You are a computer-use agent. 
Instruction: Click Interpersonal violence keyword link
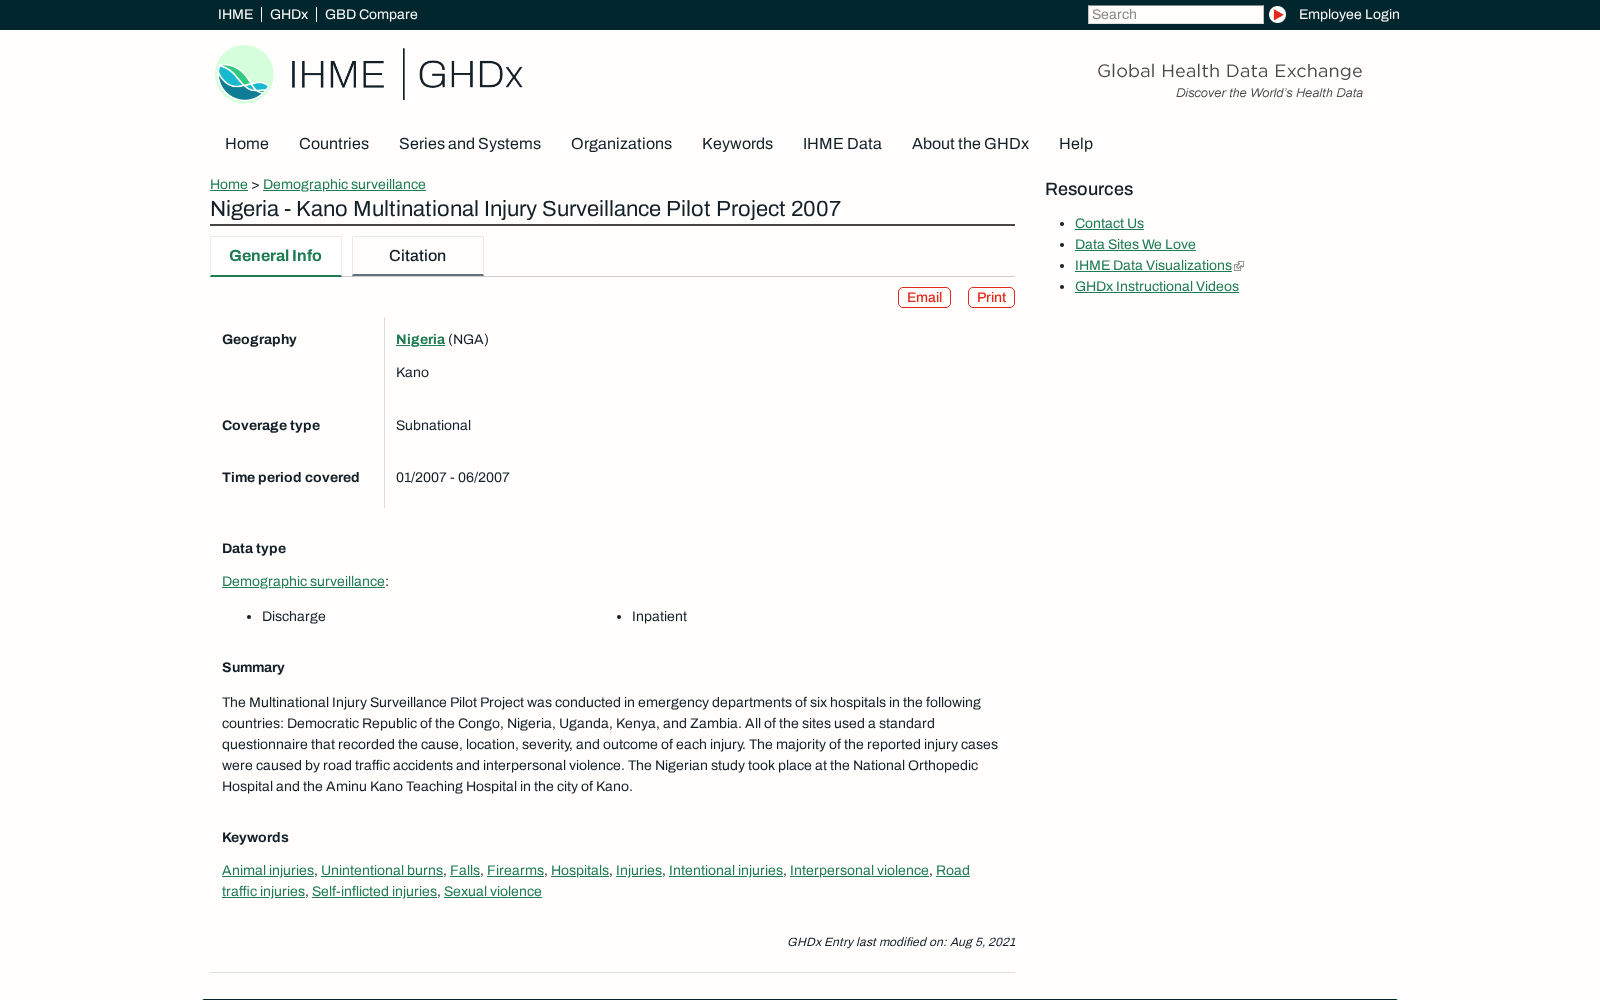click(859, 870)
